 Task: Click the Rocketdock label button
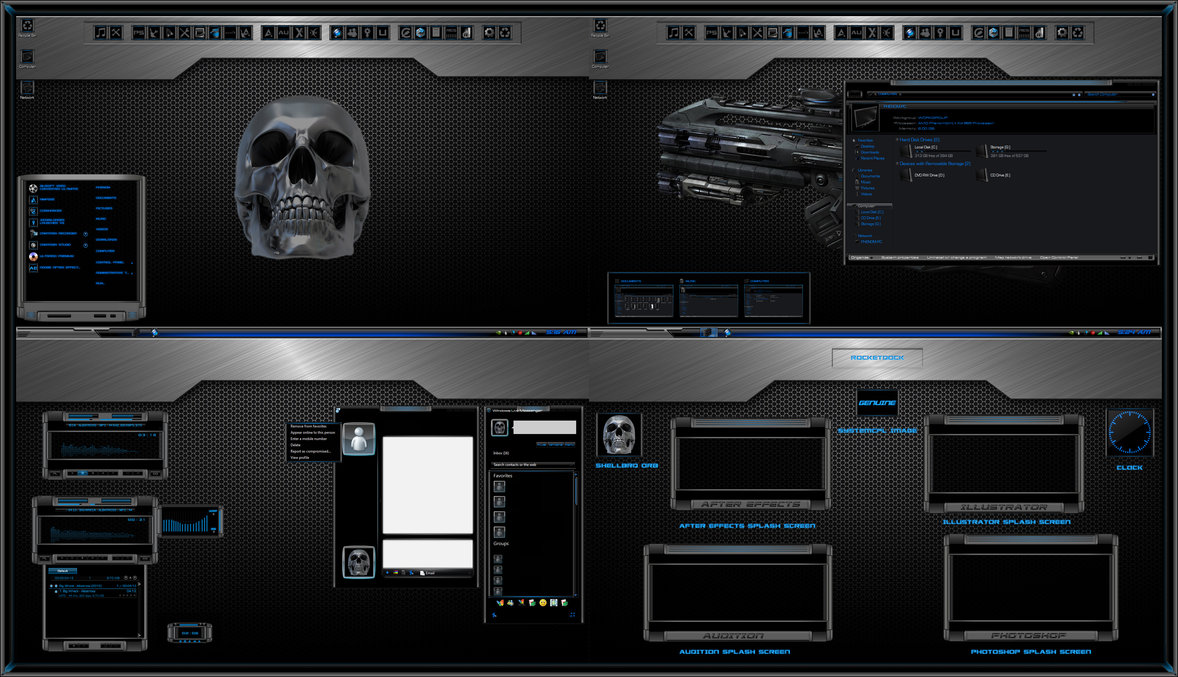pos(876,357)
